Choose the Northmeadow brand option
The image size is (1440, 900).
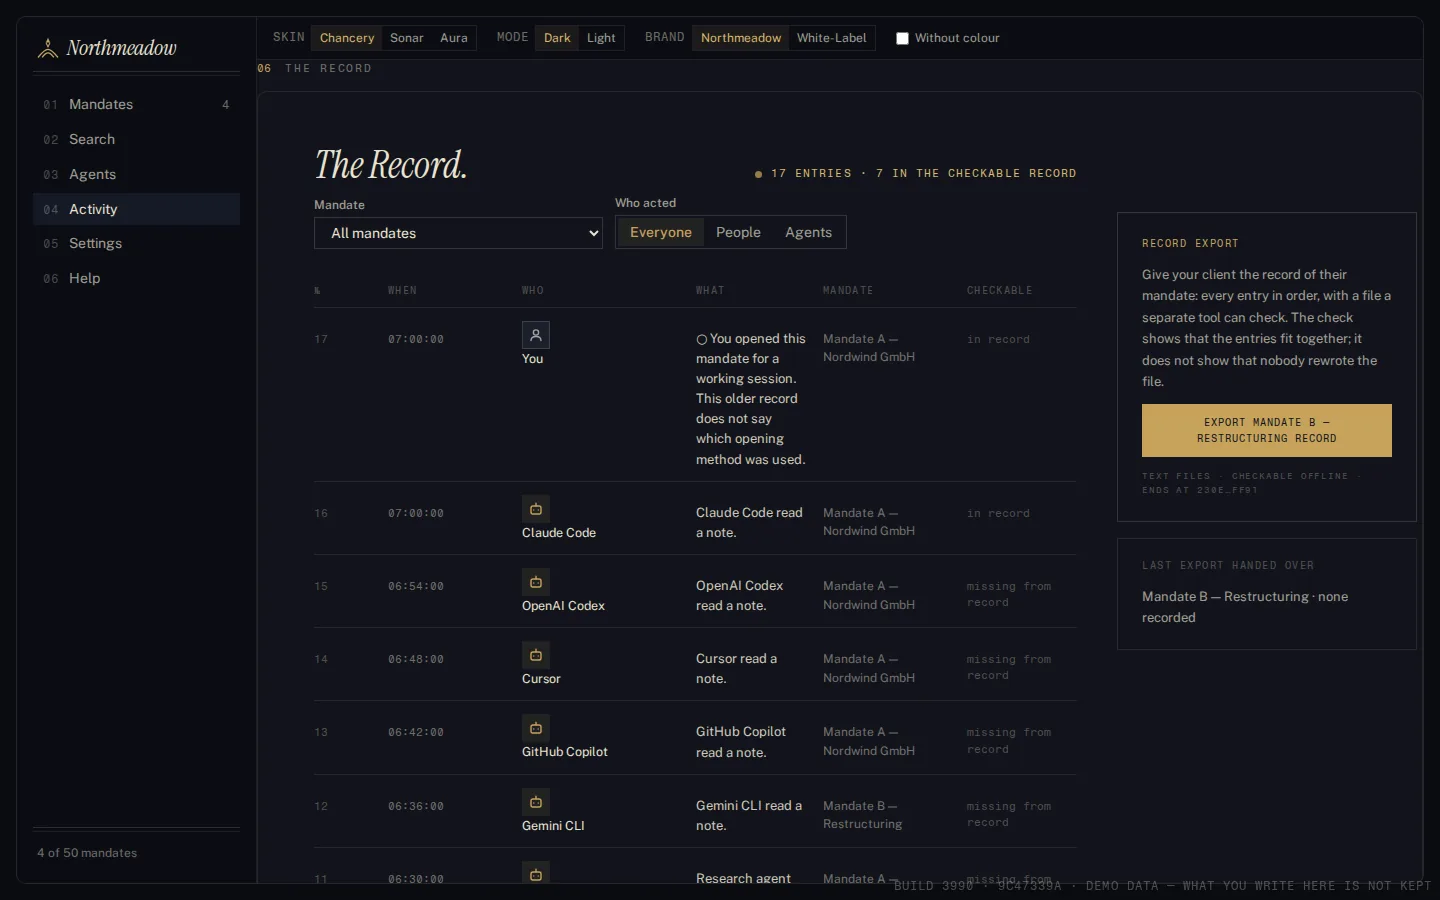pyautogui.click(x=741, y=38)
